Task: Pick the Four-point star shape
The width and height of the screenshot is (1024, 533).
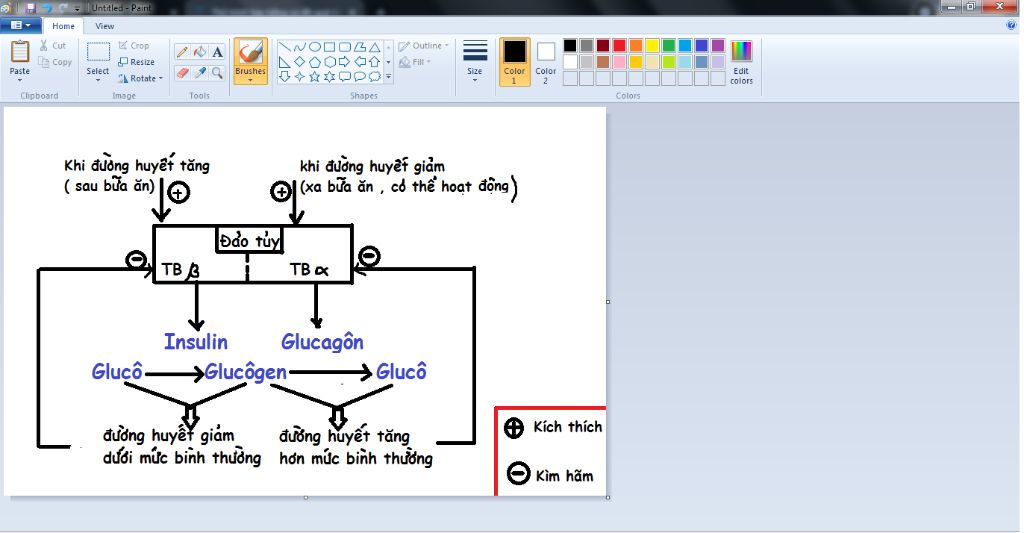Action: (300, 76)
